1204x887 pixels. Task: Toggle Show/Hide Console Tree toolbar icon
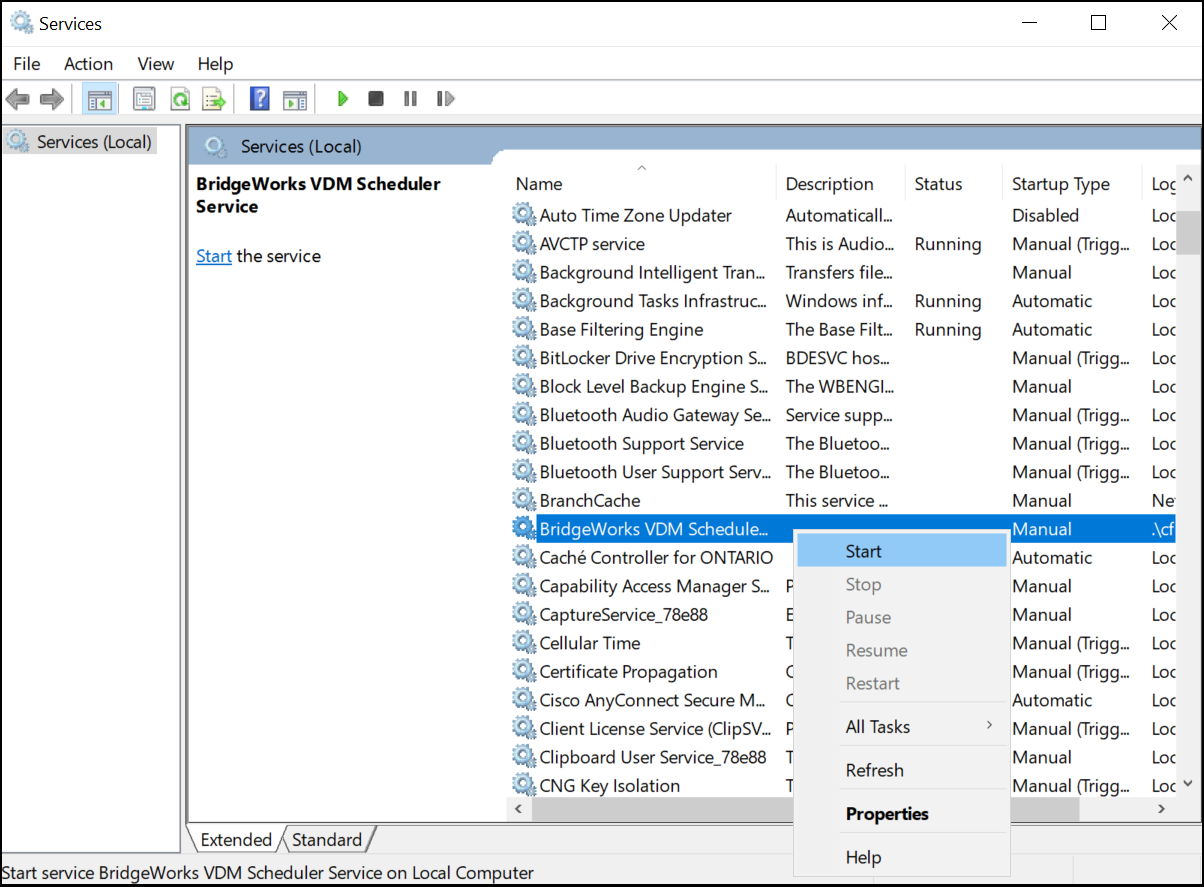tap(99, 99)
